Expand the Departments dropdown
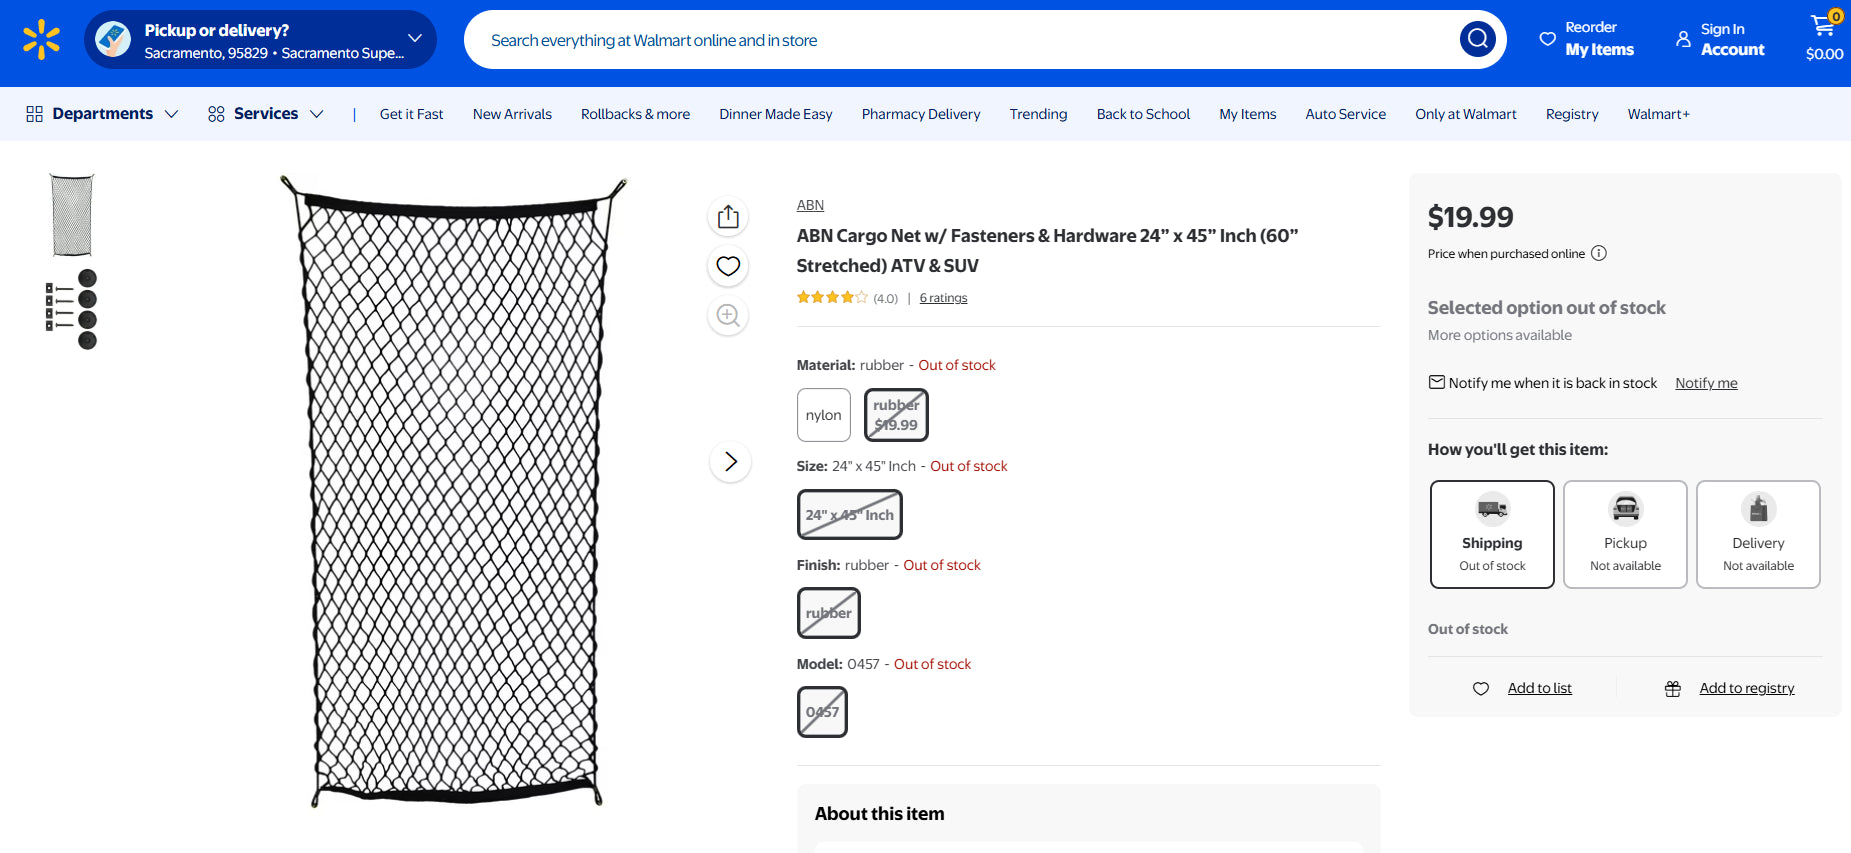Viewport: 1851px width, 853px height. [102, 114]
